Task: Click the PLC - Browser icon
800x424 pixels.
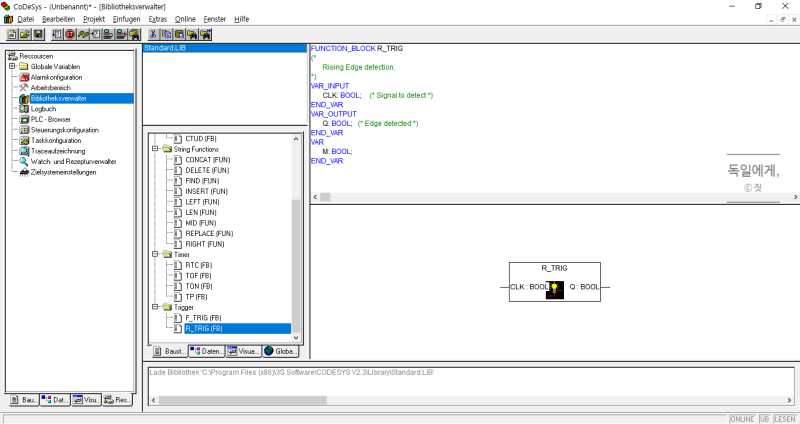Action: pyautogui.click(x=24, y=119)
